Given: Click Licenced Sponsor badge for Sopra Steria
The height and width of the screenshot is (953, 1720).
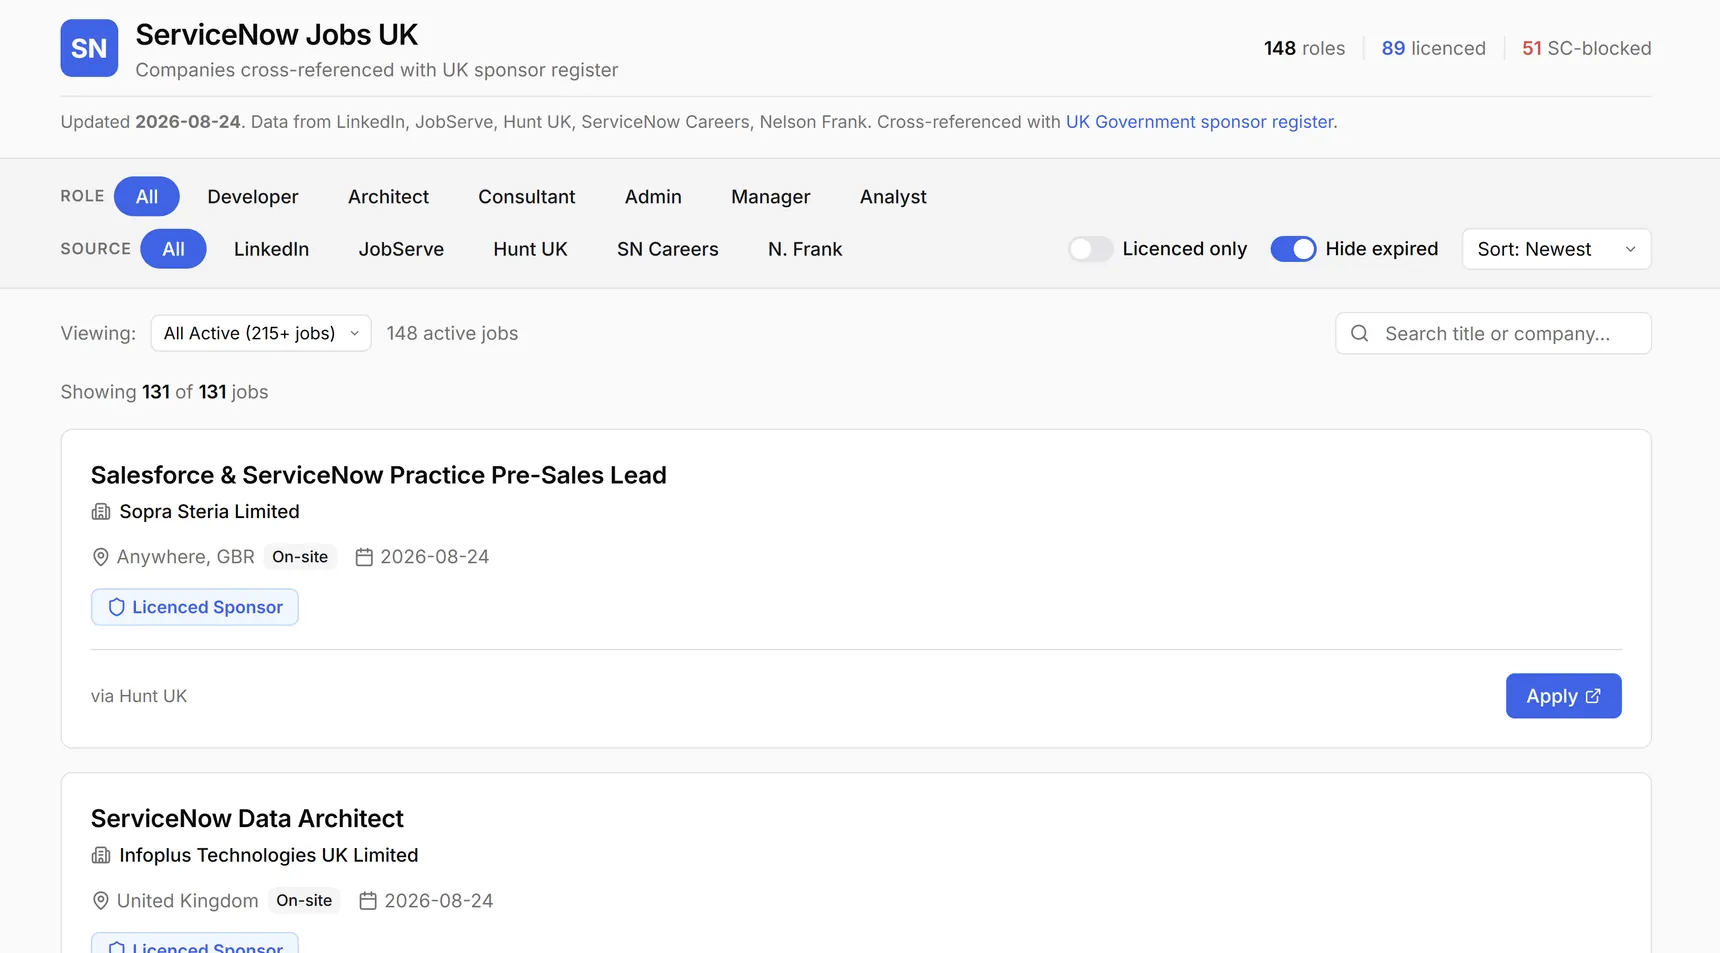Looking at the screenshot, I should coord(195,607).
